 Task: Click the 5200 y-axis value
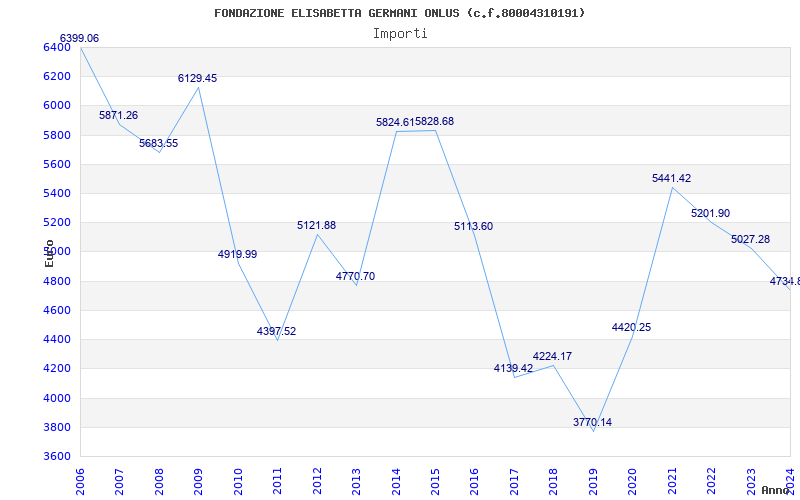pyautogui.click(x=57, y=223)
